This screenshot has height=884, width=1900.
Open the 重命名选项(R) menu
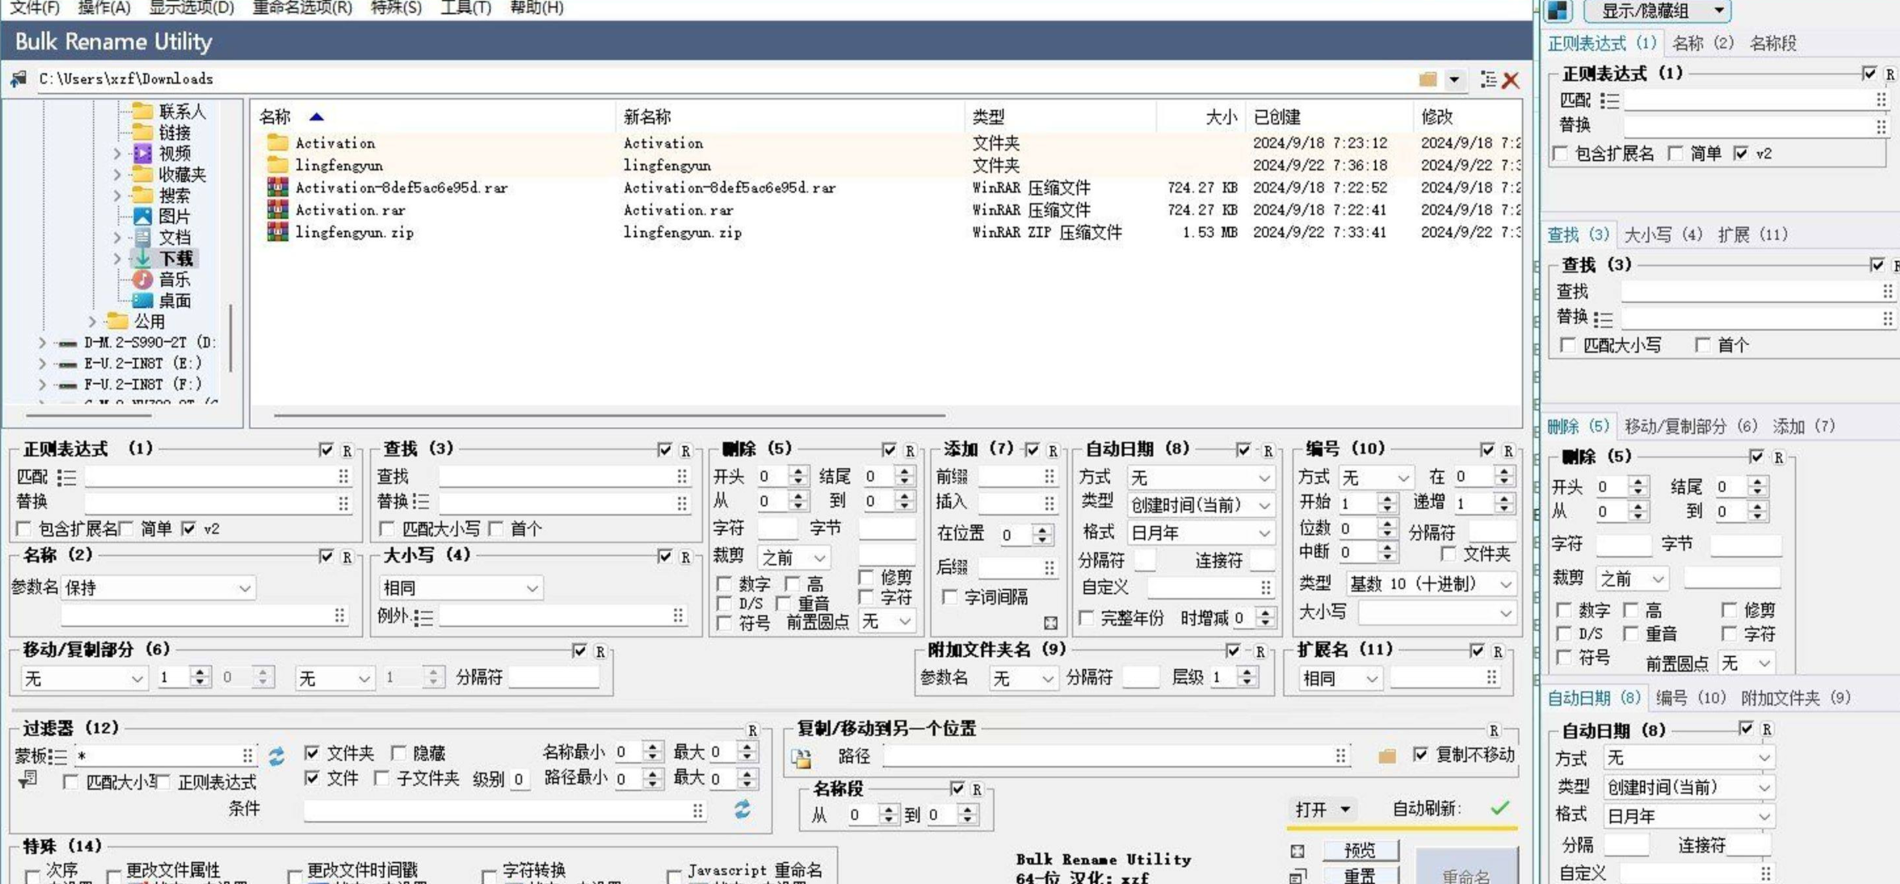click(x=302, y=8)
